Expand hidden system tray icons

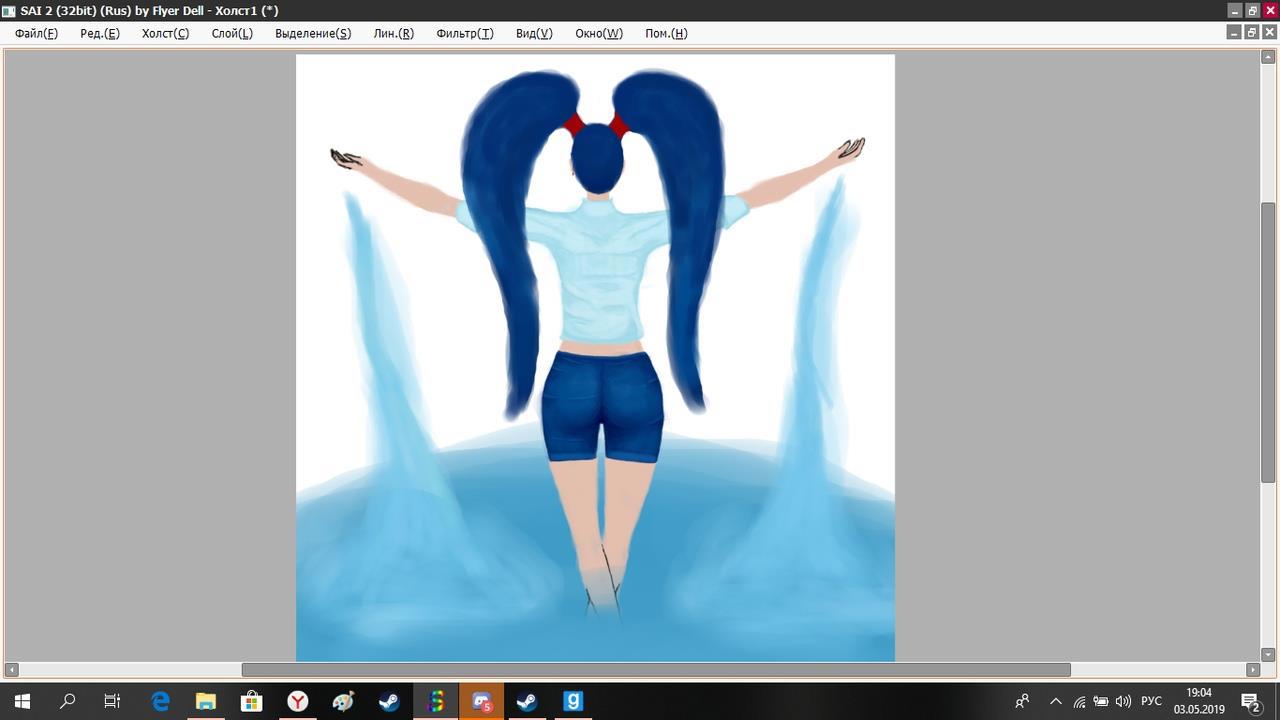coord(1055,701)
